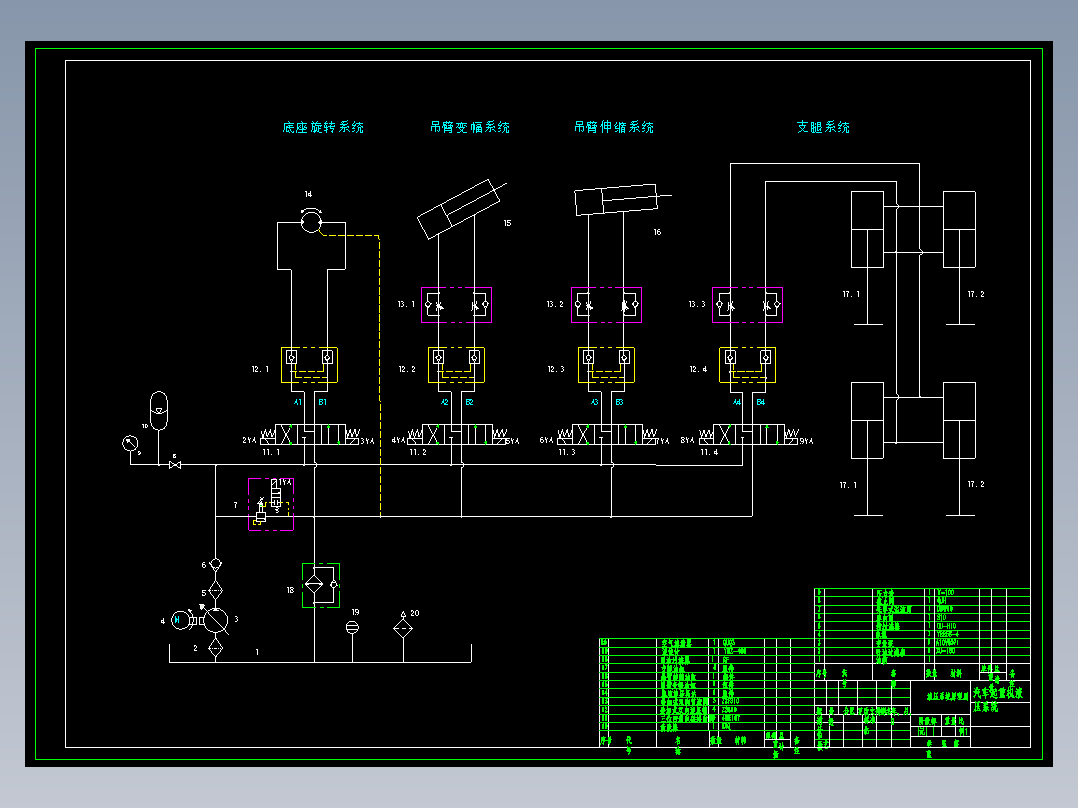Click the shut-off valve below the accumulator
This screenshot has height=808, width=1078.
click(x=175, y=466)
